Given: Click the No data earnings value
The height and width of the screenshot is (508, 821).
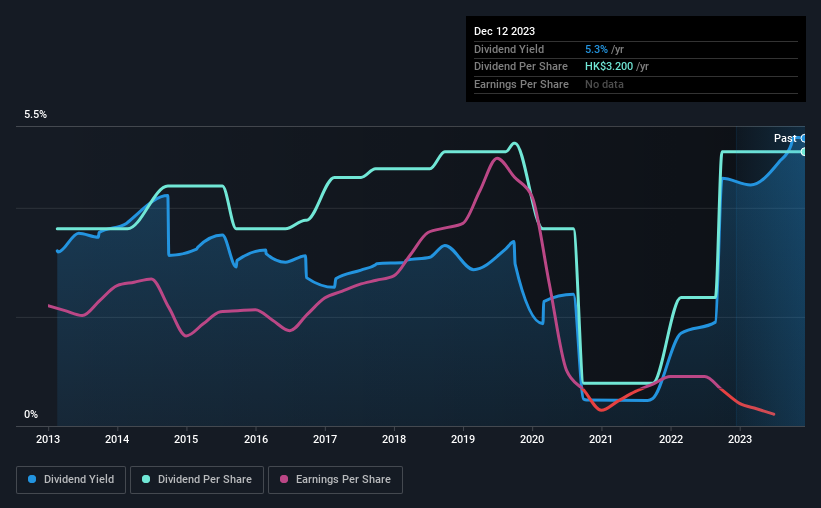Looking at the screenshot, I should pos(604,84).
